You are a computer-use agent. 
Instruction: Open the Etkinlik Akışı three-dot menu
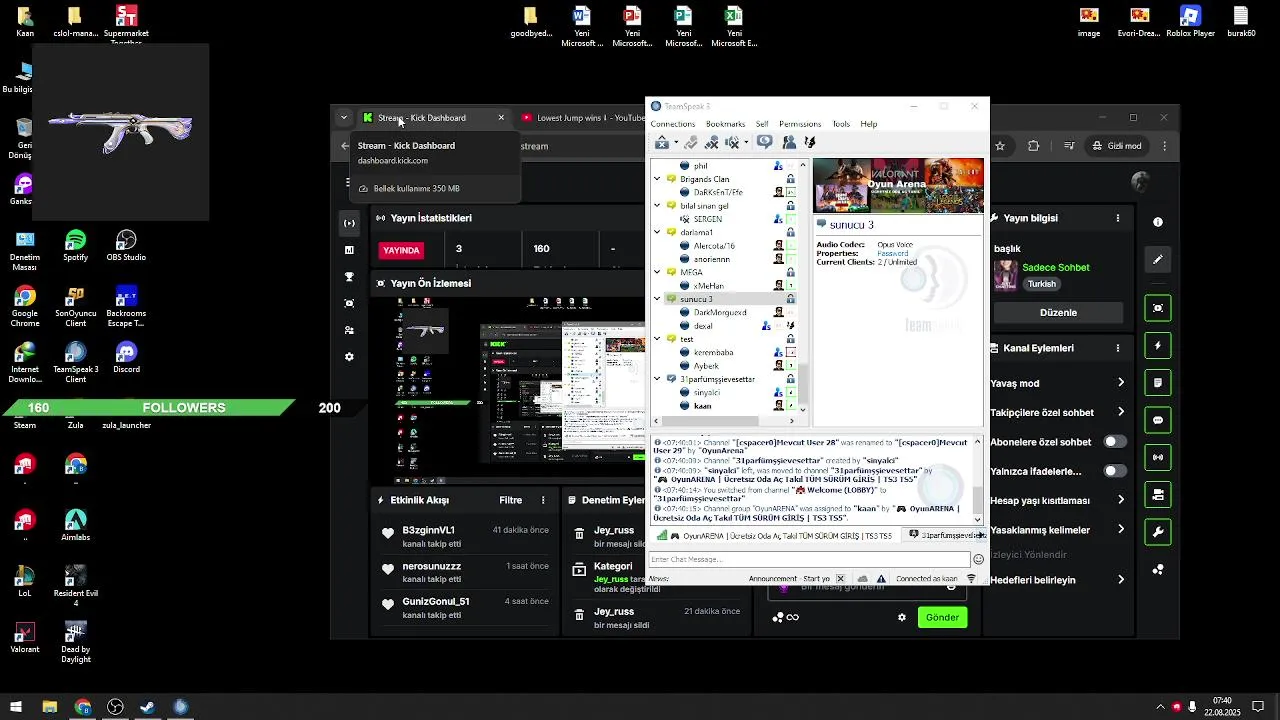pyautogui.click(x=544, y=500)
